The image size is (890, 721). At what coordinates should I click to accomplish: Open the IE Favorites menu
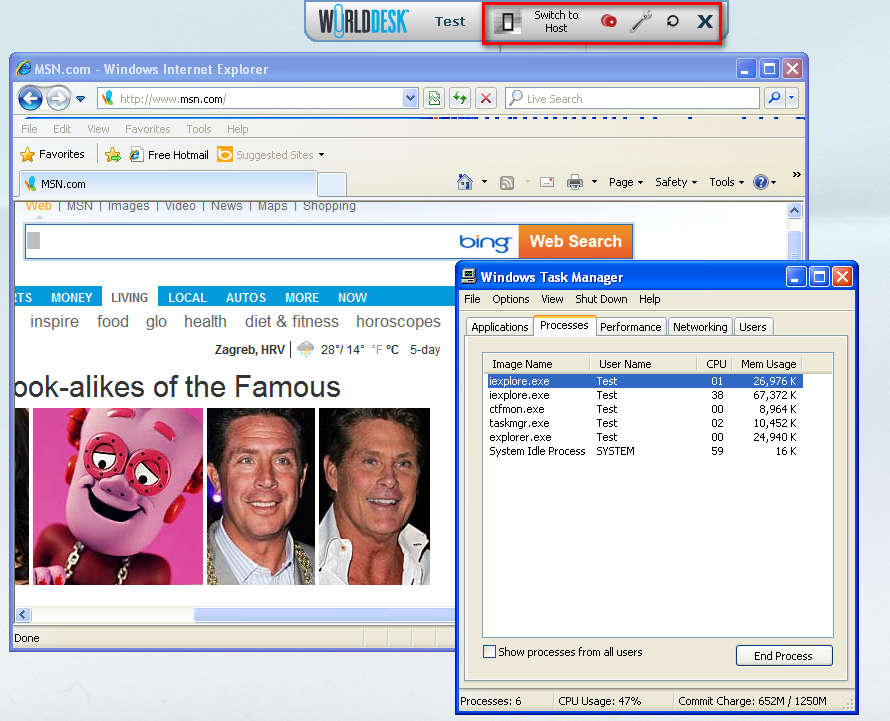(x=148, y=129)
